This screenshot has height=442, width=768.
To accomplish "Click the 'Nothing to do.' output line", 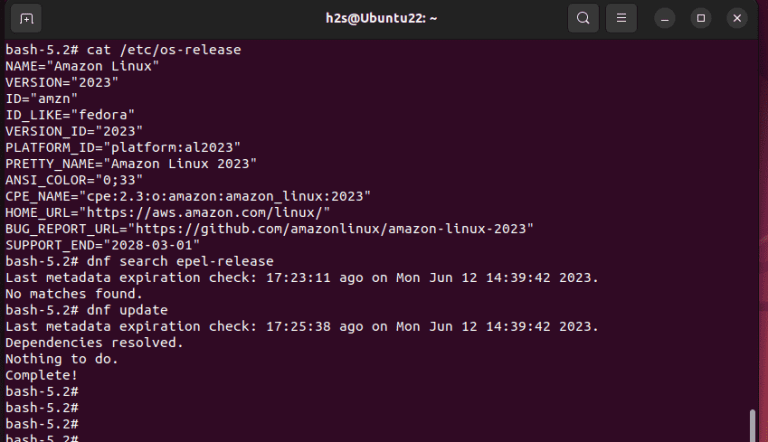I will pos(62,358).
